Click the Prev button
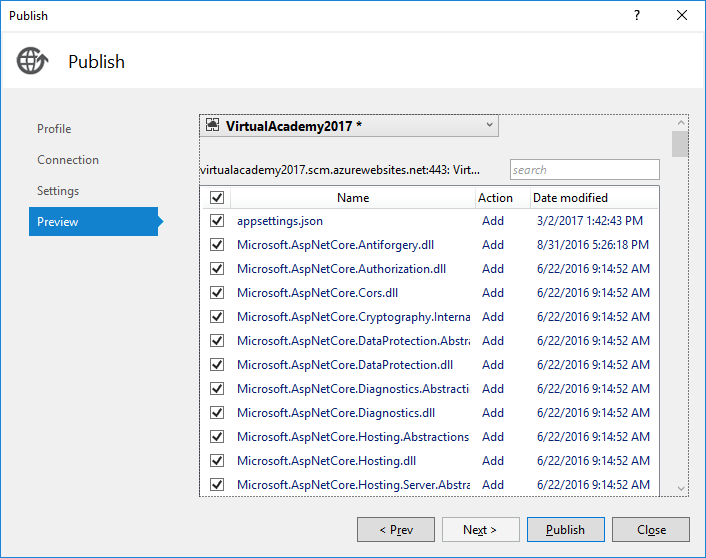706x558 pixels. coord(395,530)
